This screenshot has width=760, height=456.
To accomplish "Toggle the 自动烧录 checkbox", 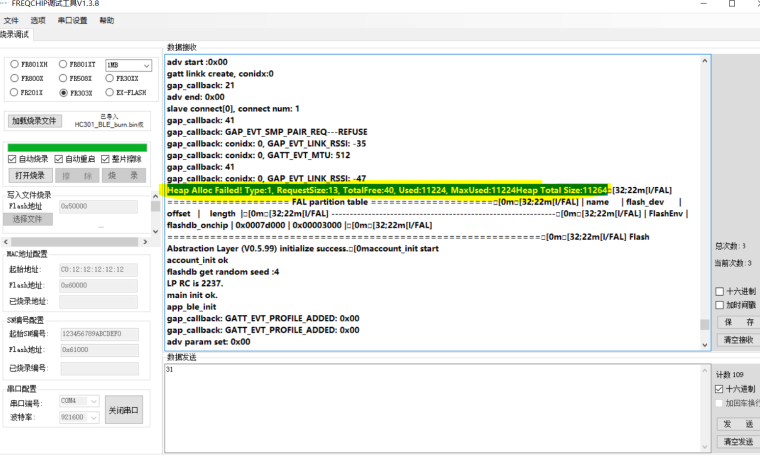I will pyautogui.click(x=13, y=159).
